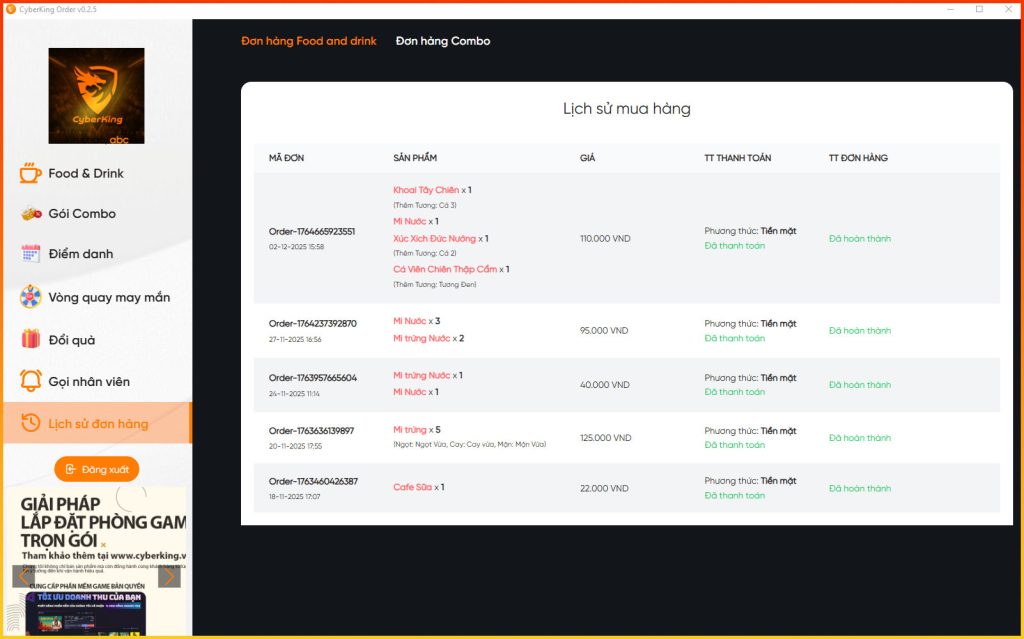Select the Xúc Xích Đức Nướng link
The height and width of the screenshot is (639, 1024).
[x=437, y=237]
